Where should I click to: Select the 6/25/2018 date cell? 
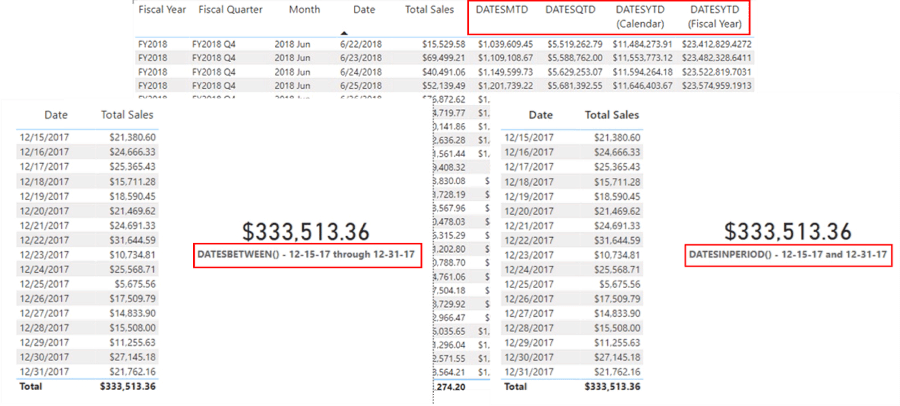[x=360, y=86]
